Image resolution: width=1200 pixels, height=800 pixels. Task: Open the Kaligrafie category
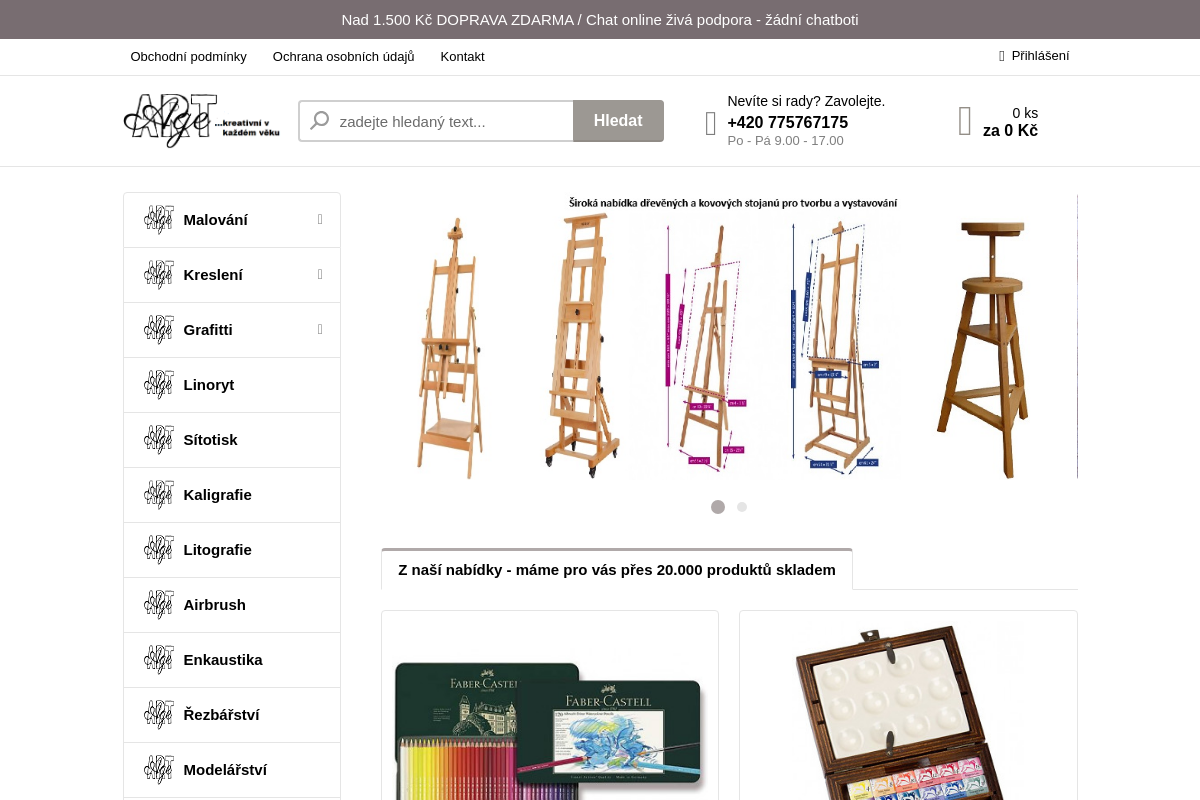click(x=232, y=495)
